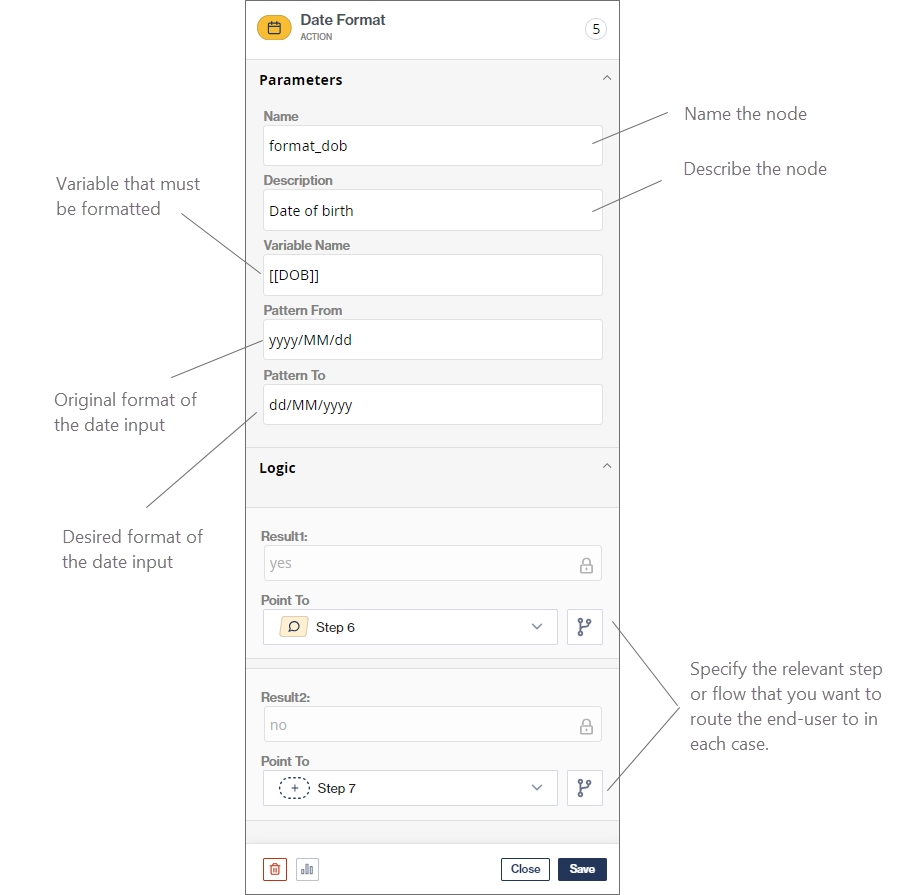Edit the Pattern From field
Image resolution: width=906 pixels, height=895 pixels.
pyautogui.click(x=432, y=340)
